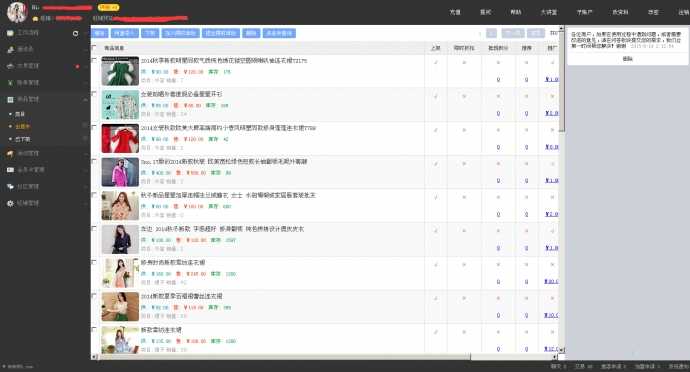Viewport: 690px width, 372px height.
Task: Expand the chat bubbles sidebar section chevron
Action: click(85, 187)
